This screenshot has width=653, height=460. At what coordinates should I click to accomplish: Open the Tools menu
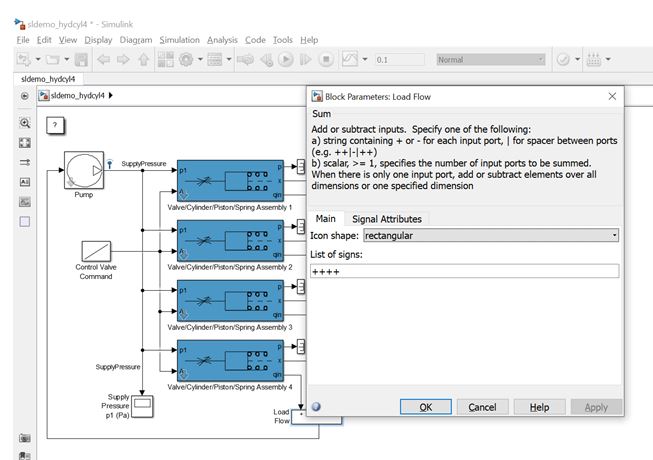coord(283,40)
